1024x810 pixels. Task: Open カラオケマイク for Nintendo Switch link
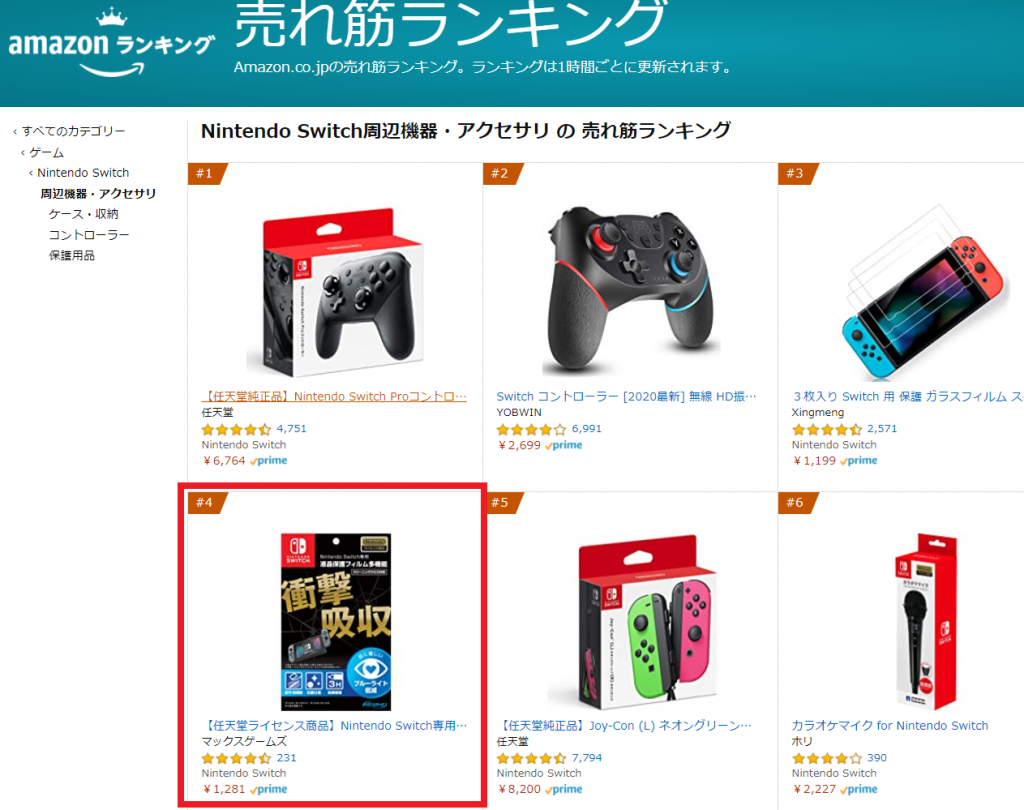(x=889, y=726)
